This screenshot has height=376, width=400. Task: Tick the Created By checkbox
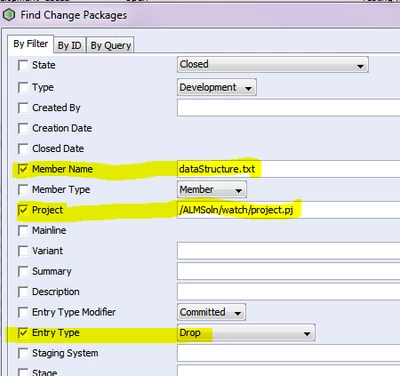coord(23,108)
